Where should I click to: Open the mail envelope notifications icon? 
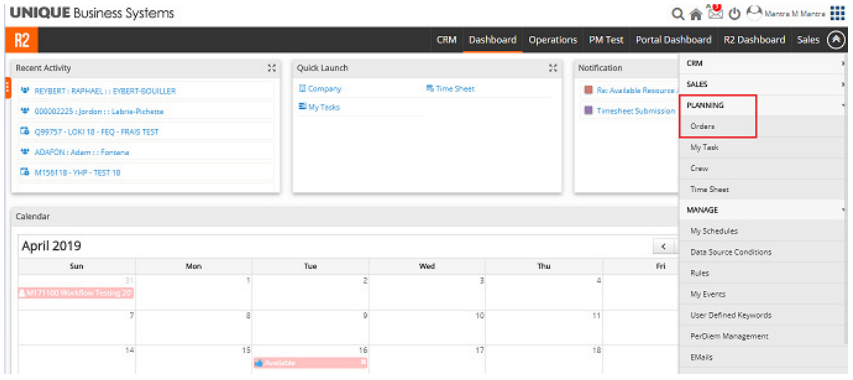(x=715, y=12)
